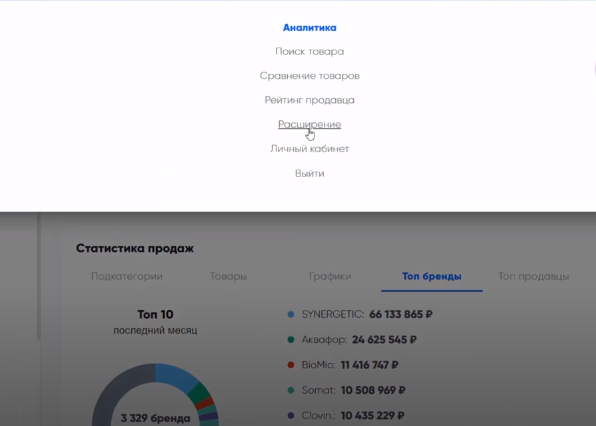
Task: Click the green segment of the donut chart
Action: [x=200, y=393]
